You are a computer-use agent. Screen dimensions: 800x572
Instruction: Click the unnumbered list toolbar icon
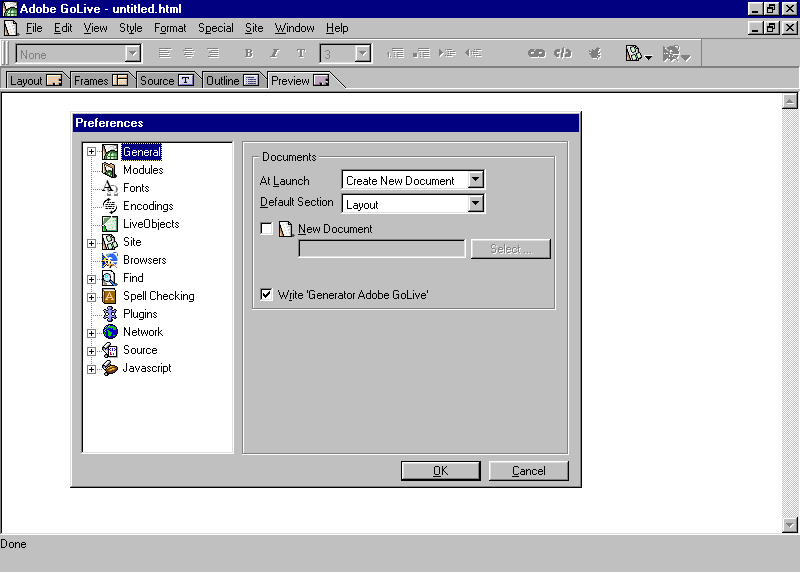421,53
